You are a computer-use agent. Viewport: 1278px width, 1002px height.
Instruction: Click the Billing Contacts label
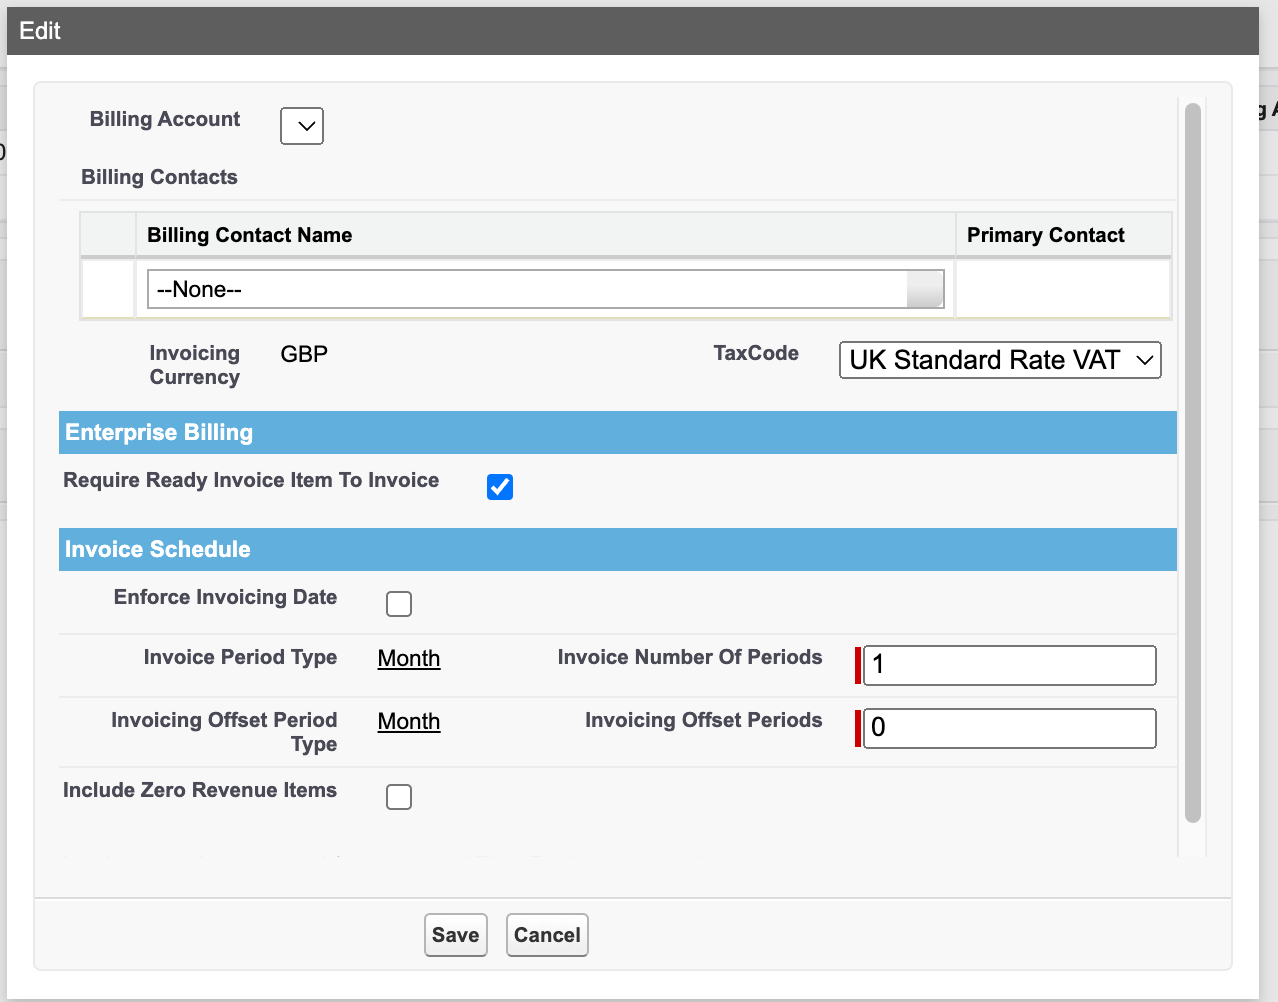click(160, 177)
